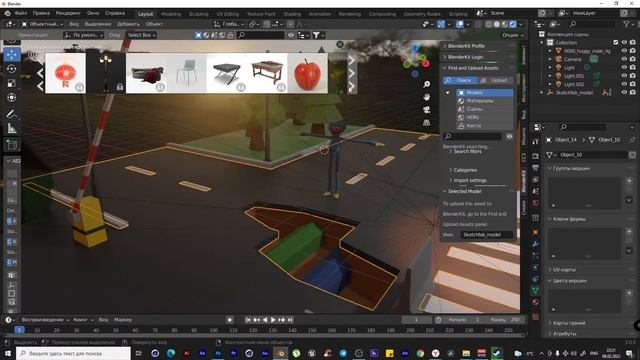
Task: Click the pan hand gizmo in the viewport
Action: point(427,97)
